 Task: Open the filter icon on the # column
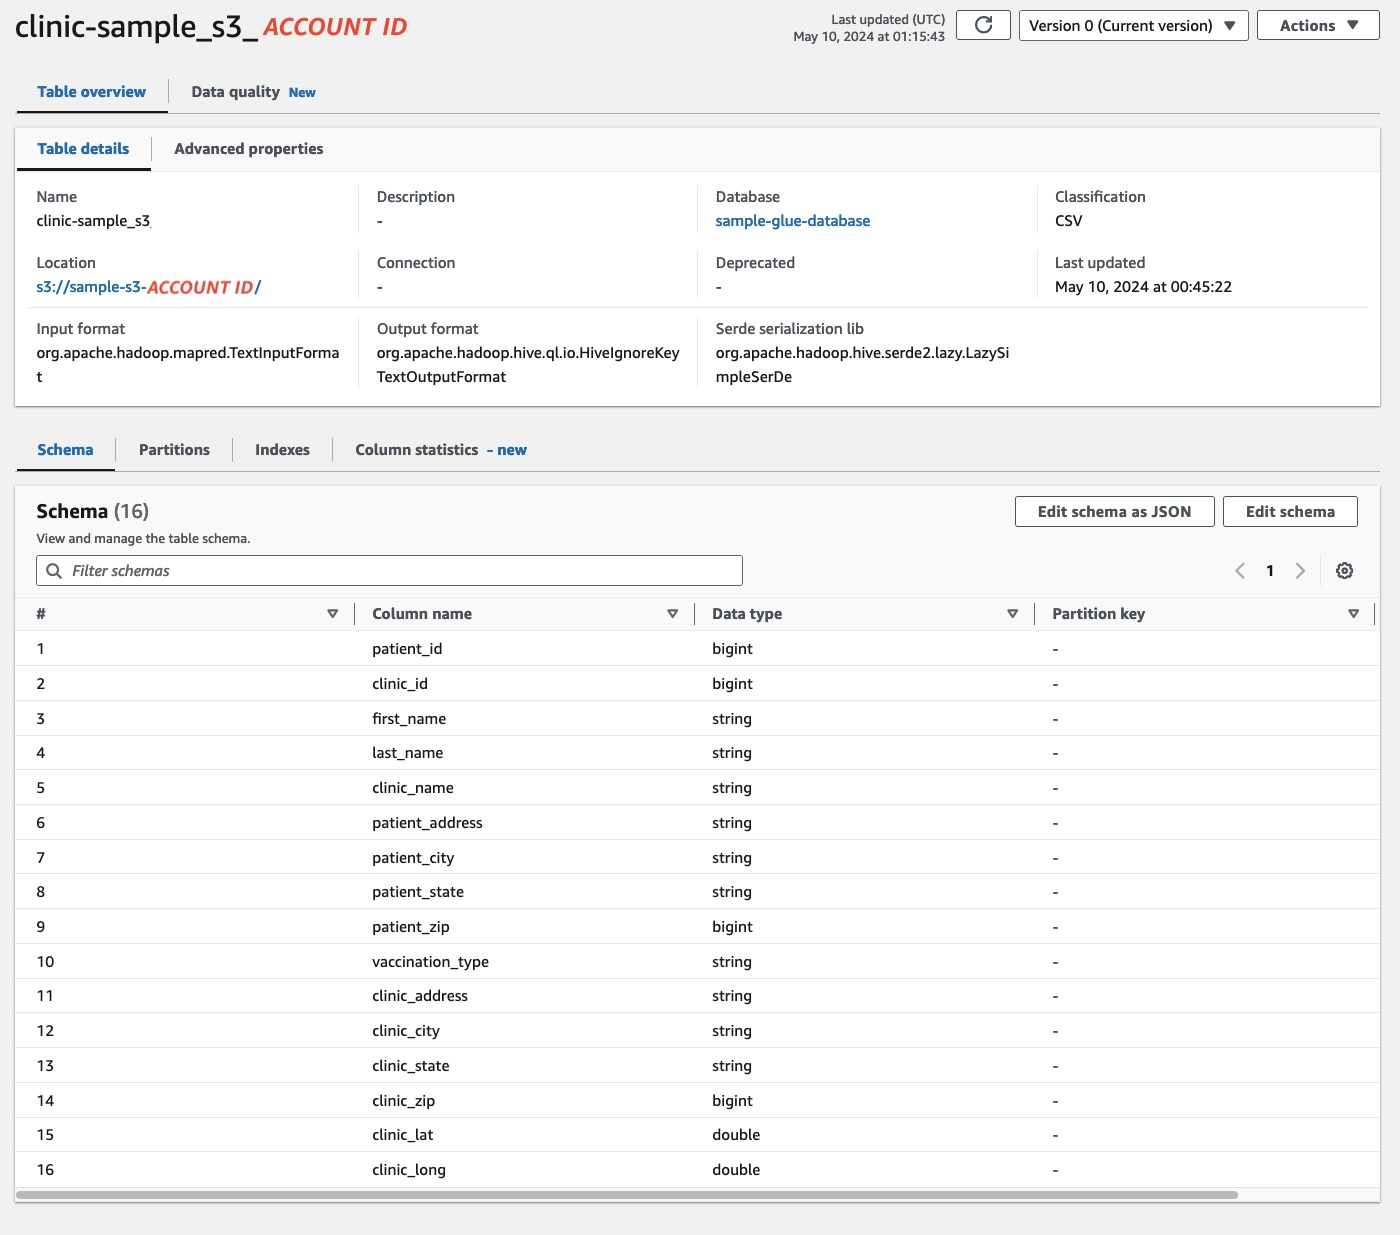click(332, 613)
